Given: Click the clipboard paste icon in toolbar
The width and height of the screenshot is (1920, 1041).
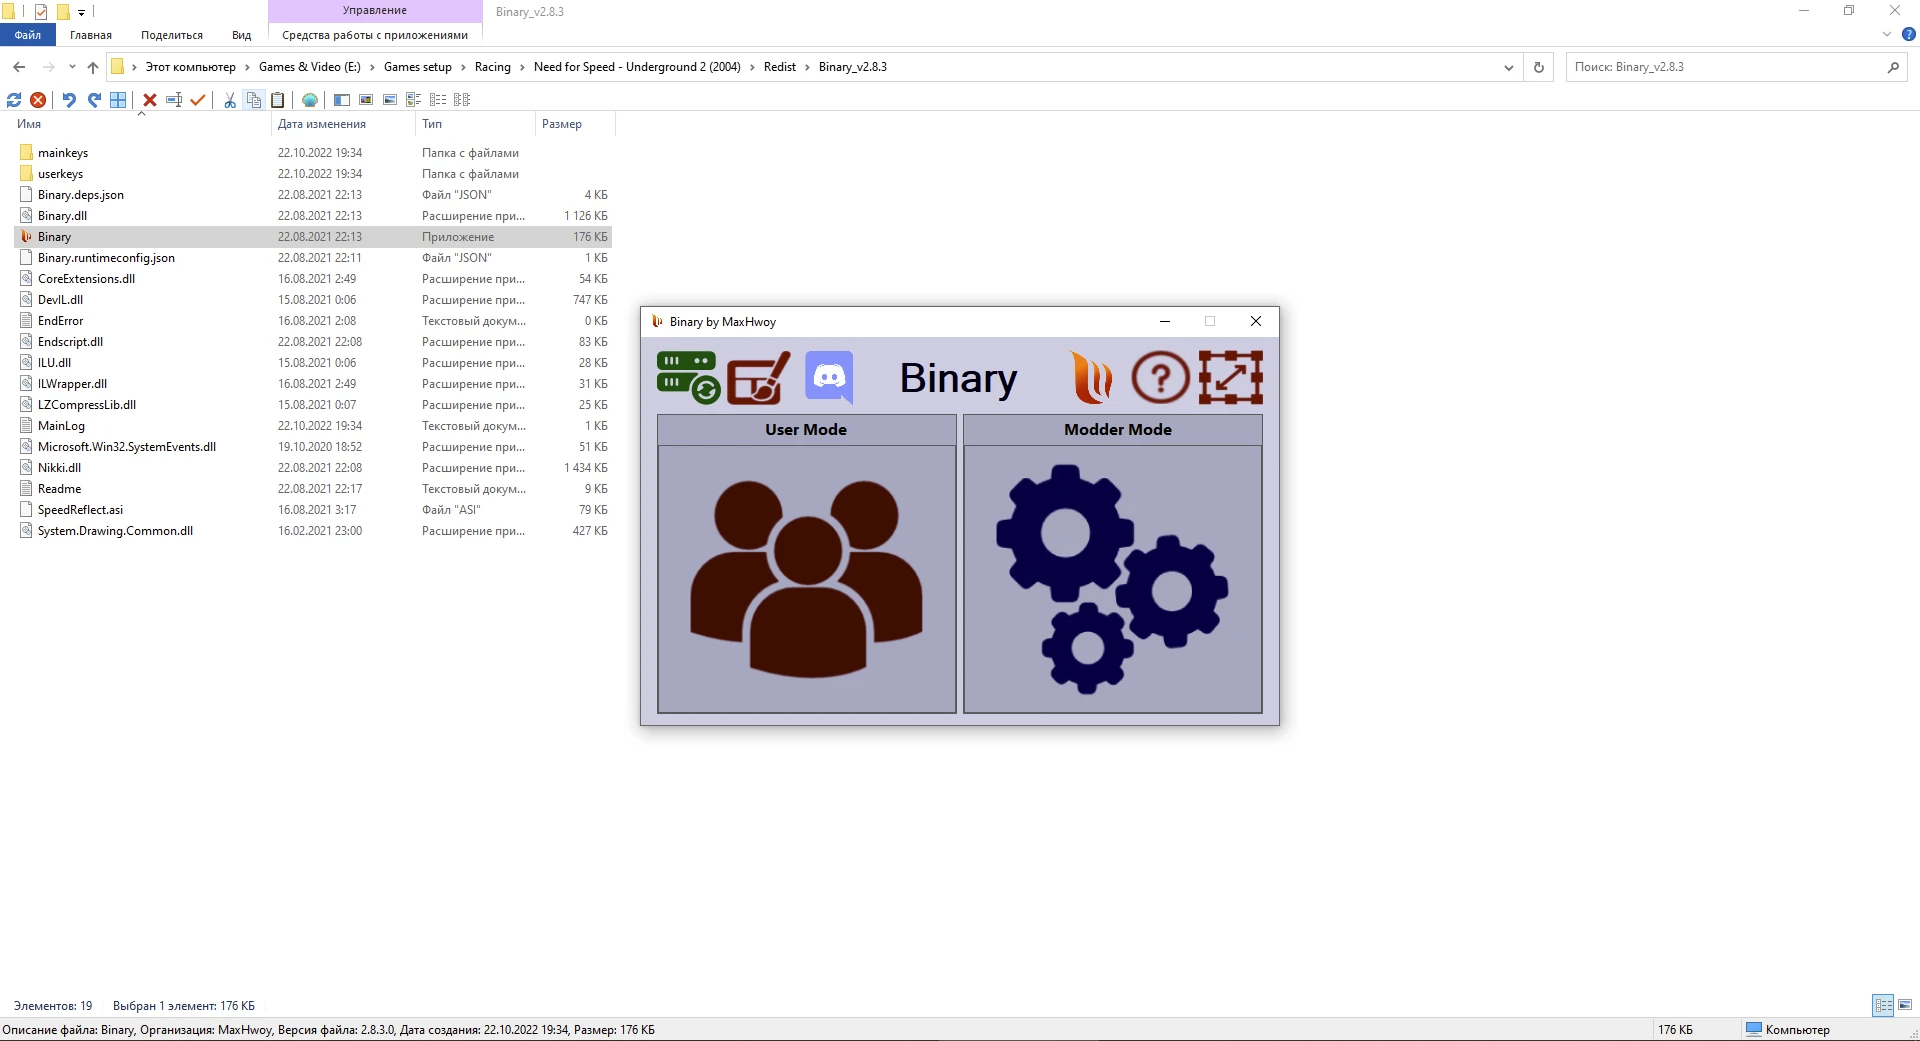Looking at the screenshot, I should pos(278,100).
